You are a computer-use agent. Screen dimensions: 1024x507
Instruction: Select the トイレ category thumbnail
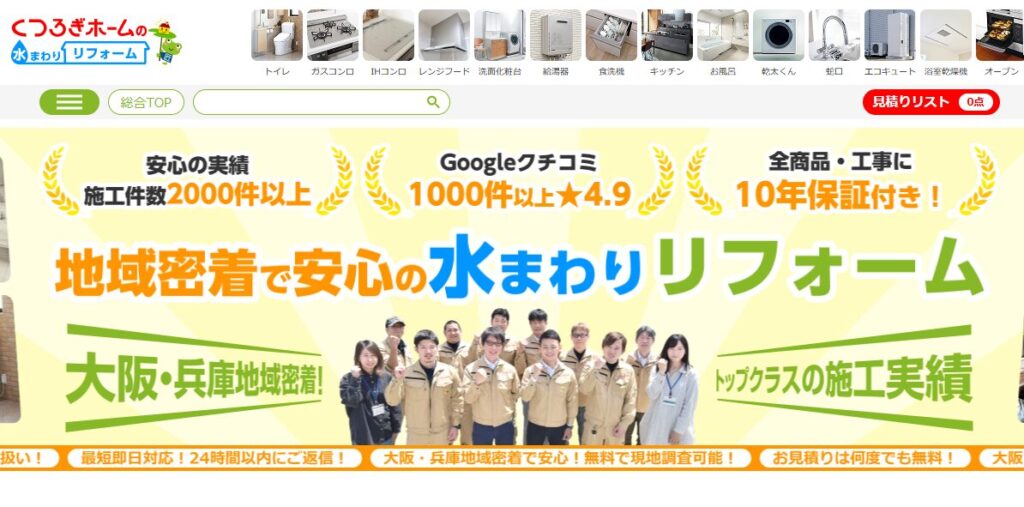277,43
